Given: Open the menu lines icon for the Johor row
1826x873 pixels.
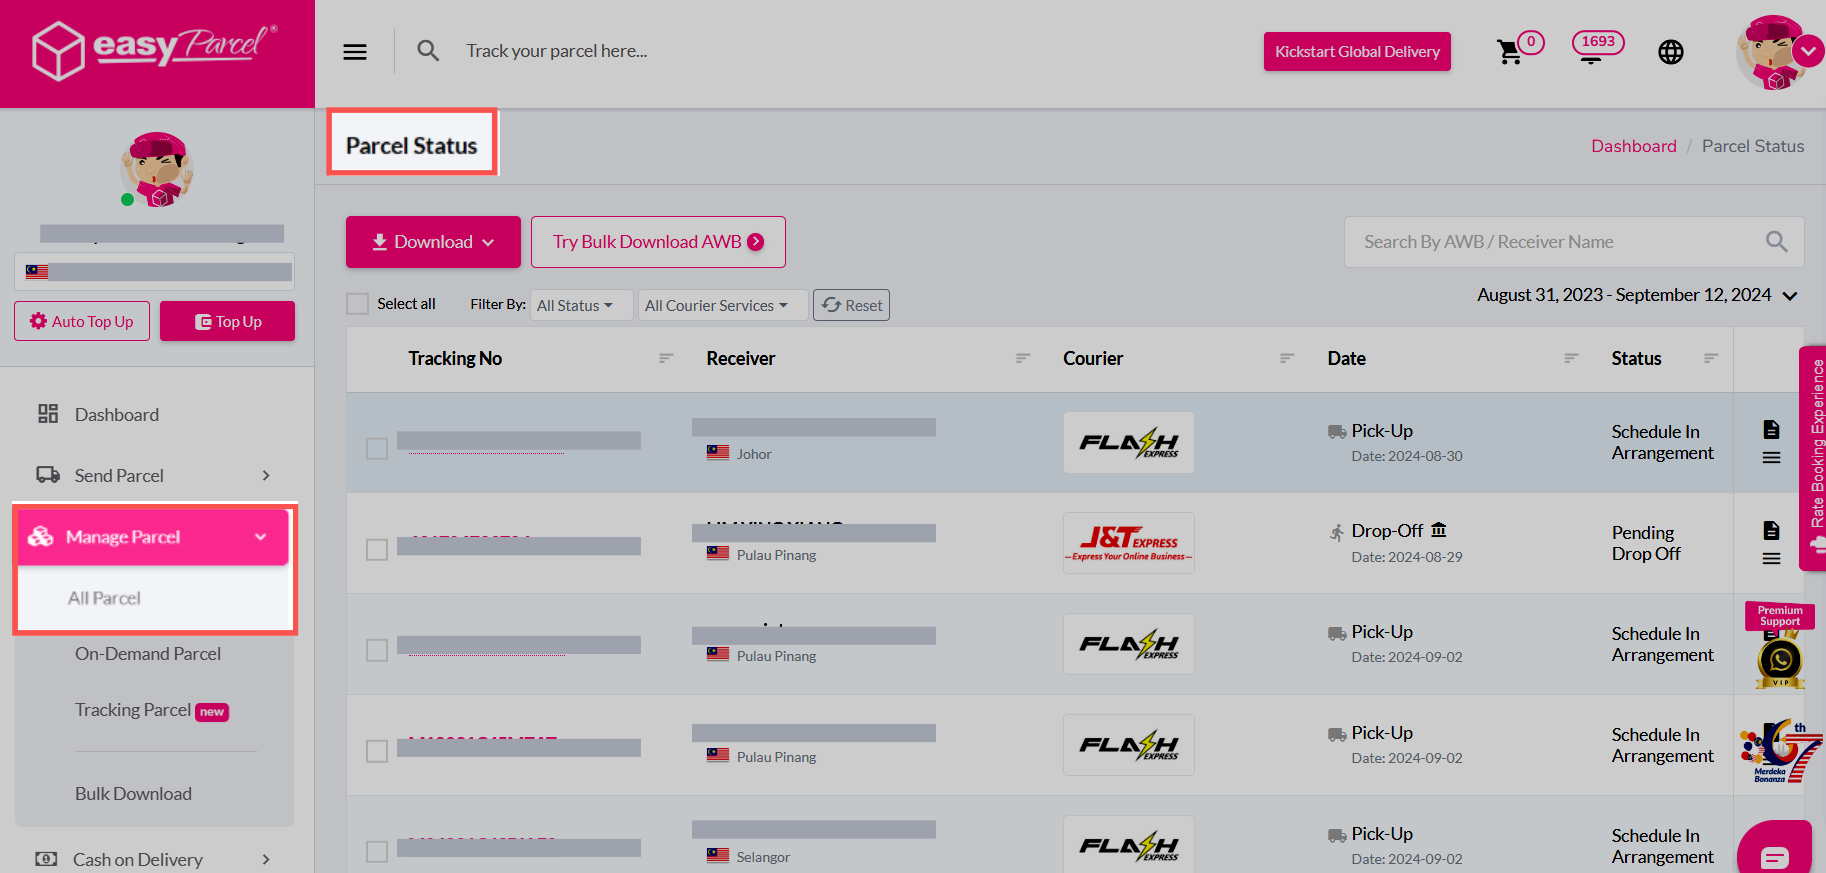Looking at the screenshot, I should click(1771, 458).
